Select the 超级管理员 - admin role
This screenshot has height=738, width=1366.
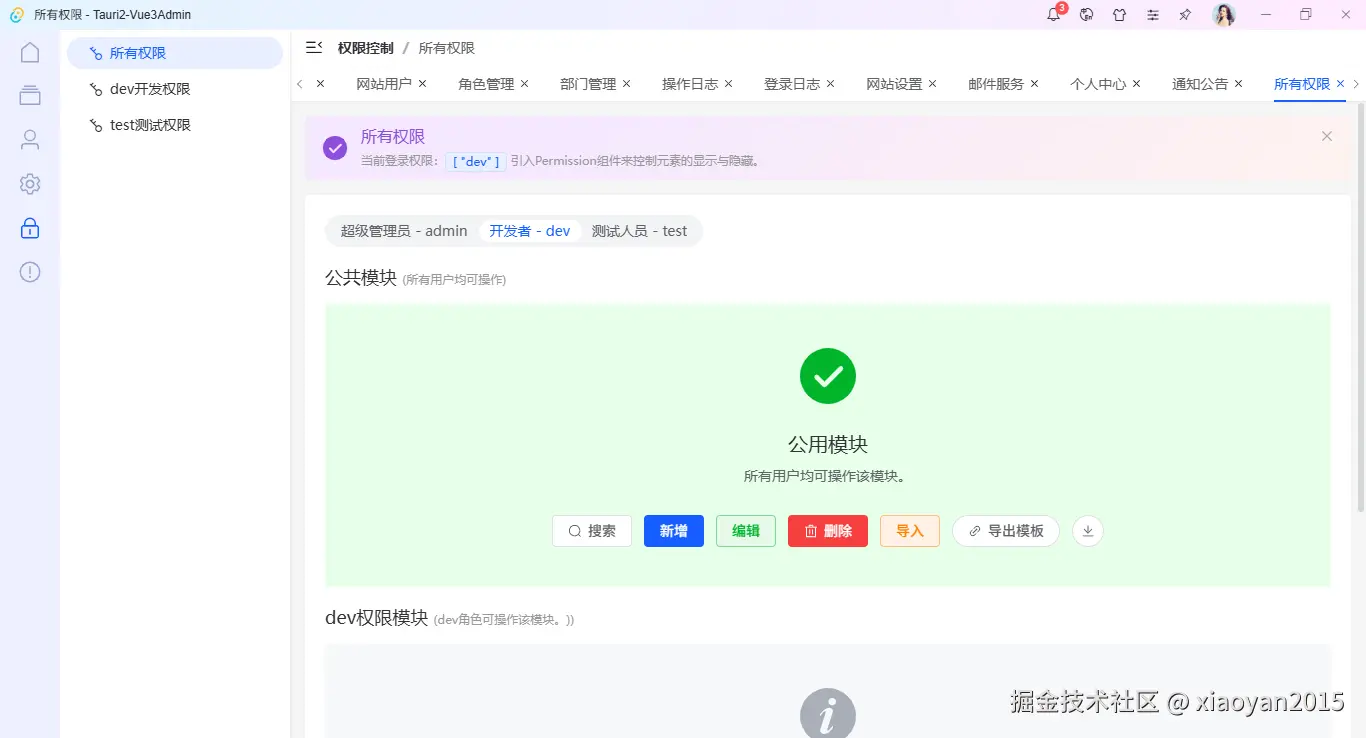[403, 231]
